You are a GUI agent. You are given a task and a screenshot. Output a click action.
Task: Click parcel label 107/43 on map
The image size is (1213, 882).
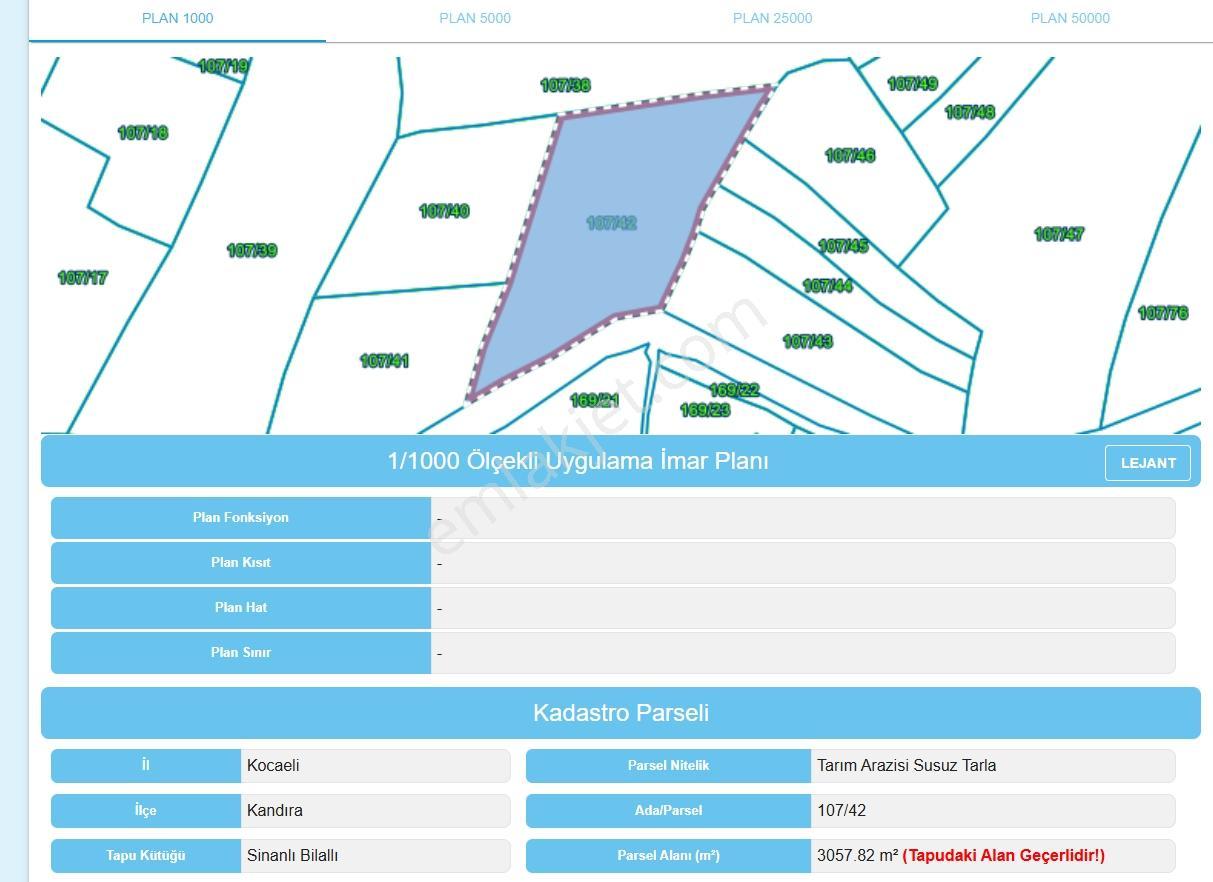[808, 342]
